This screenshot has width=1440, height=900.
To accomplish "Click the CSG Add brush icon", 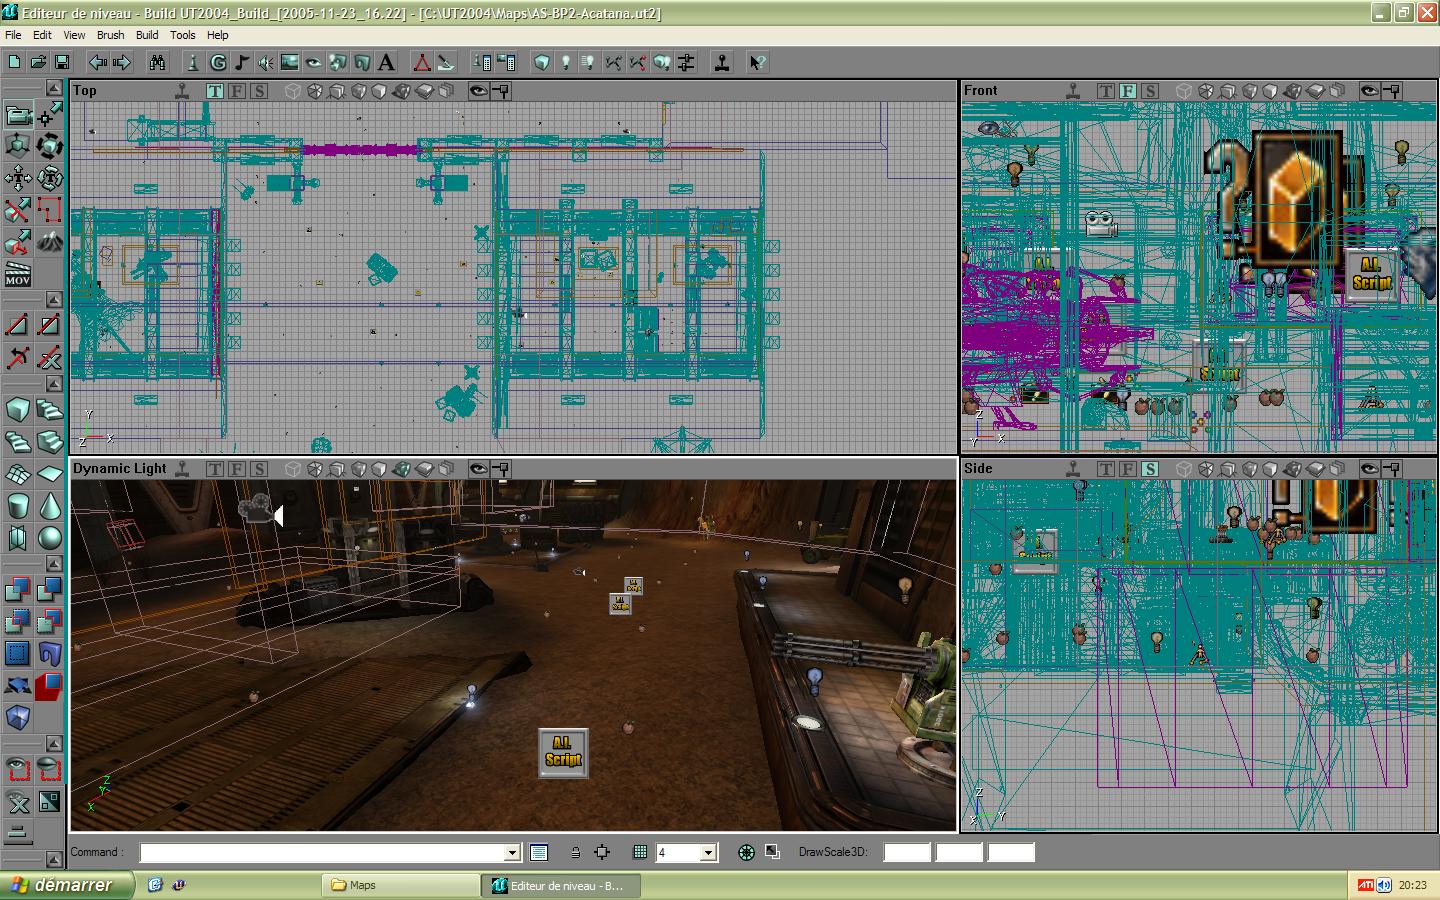I will [x=18, y=590].
